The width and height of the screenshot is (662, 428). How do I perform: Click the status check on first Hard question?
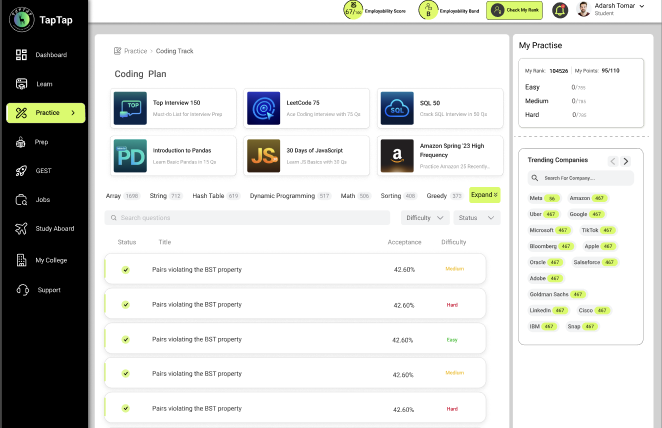point(125,305)
